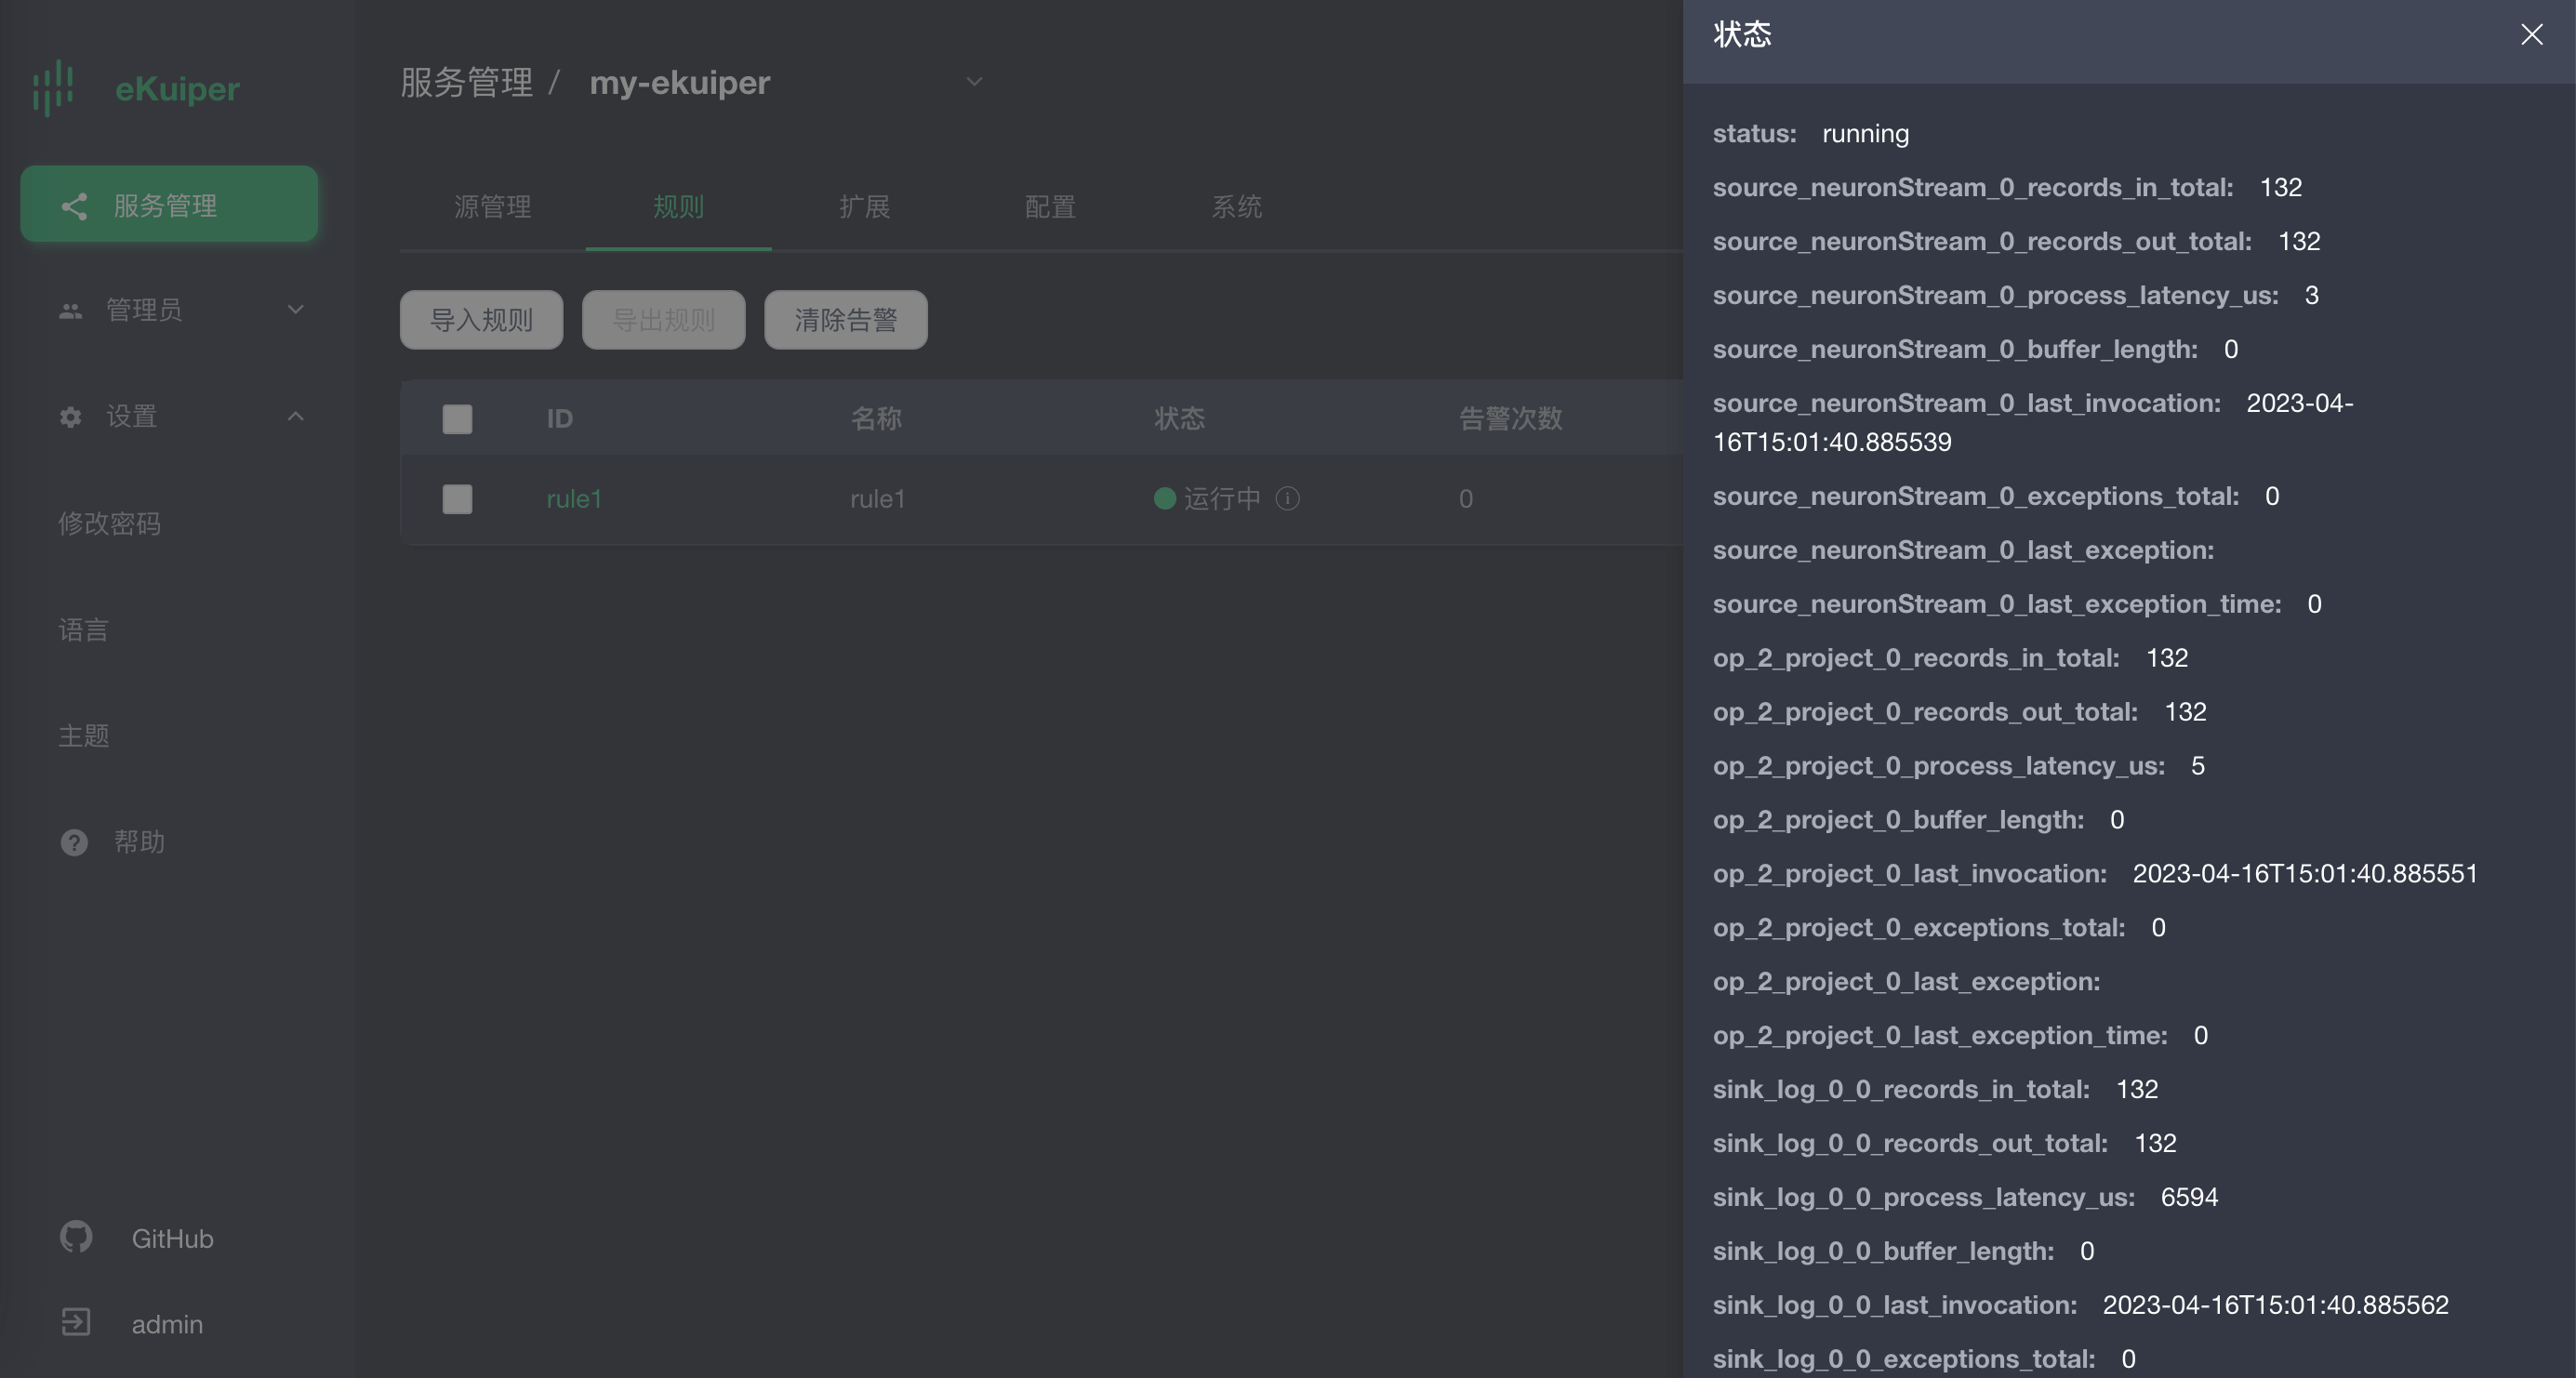Expand the 管理员 menu chevron
The height and width of the screenshot is (1378, 2576).
[x=295, y=310]
